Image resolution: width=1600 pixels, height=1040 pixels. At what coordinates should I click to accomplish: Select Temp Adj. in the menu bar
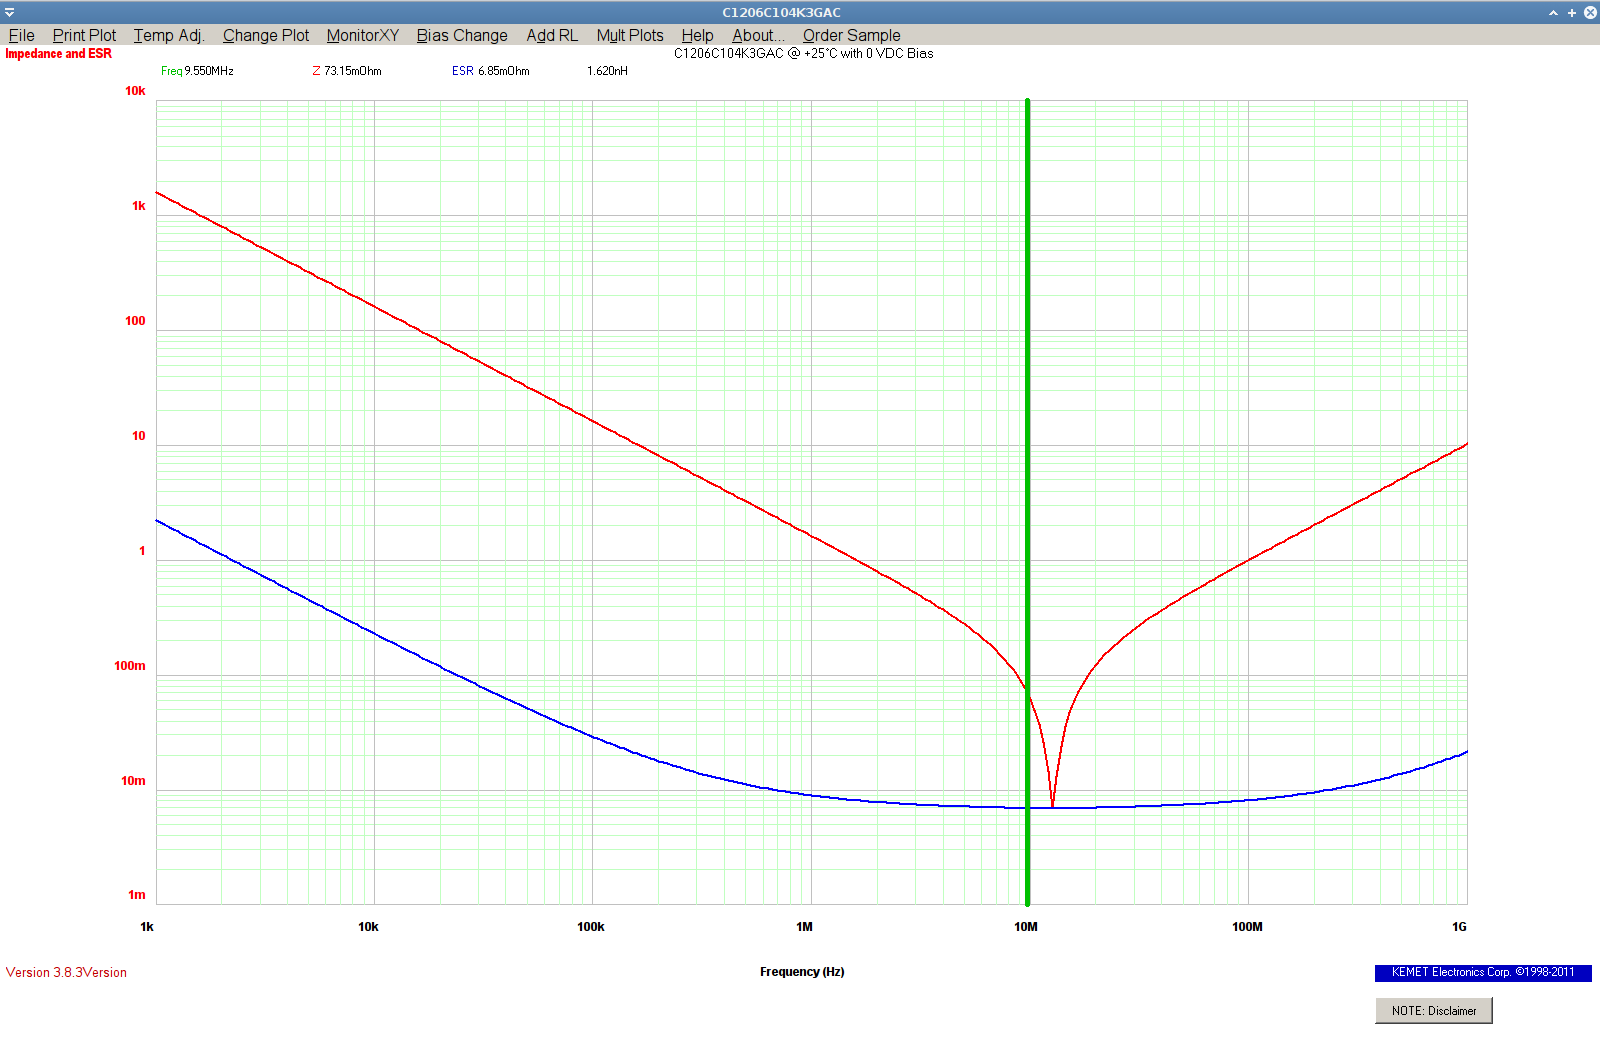tap(169, 35)
